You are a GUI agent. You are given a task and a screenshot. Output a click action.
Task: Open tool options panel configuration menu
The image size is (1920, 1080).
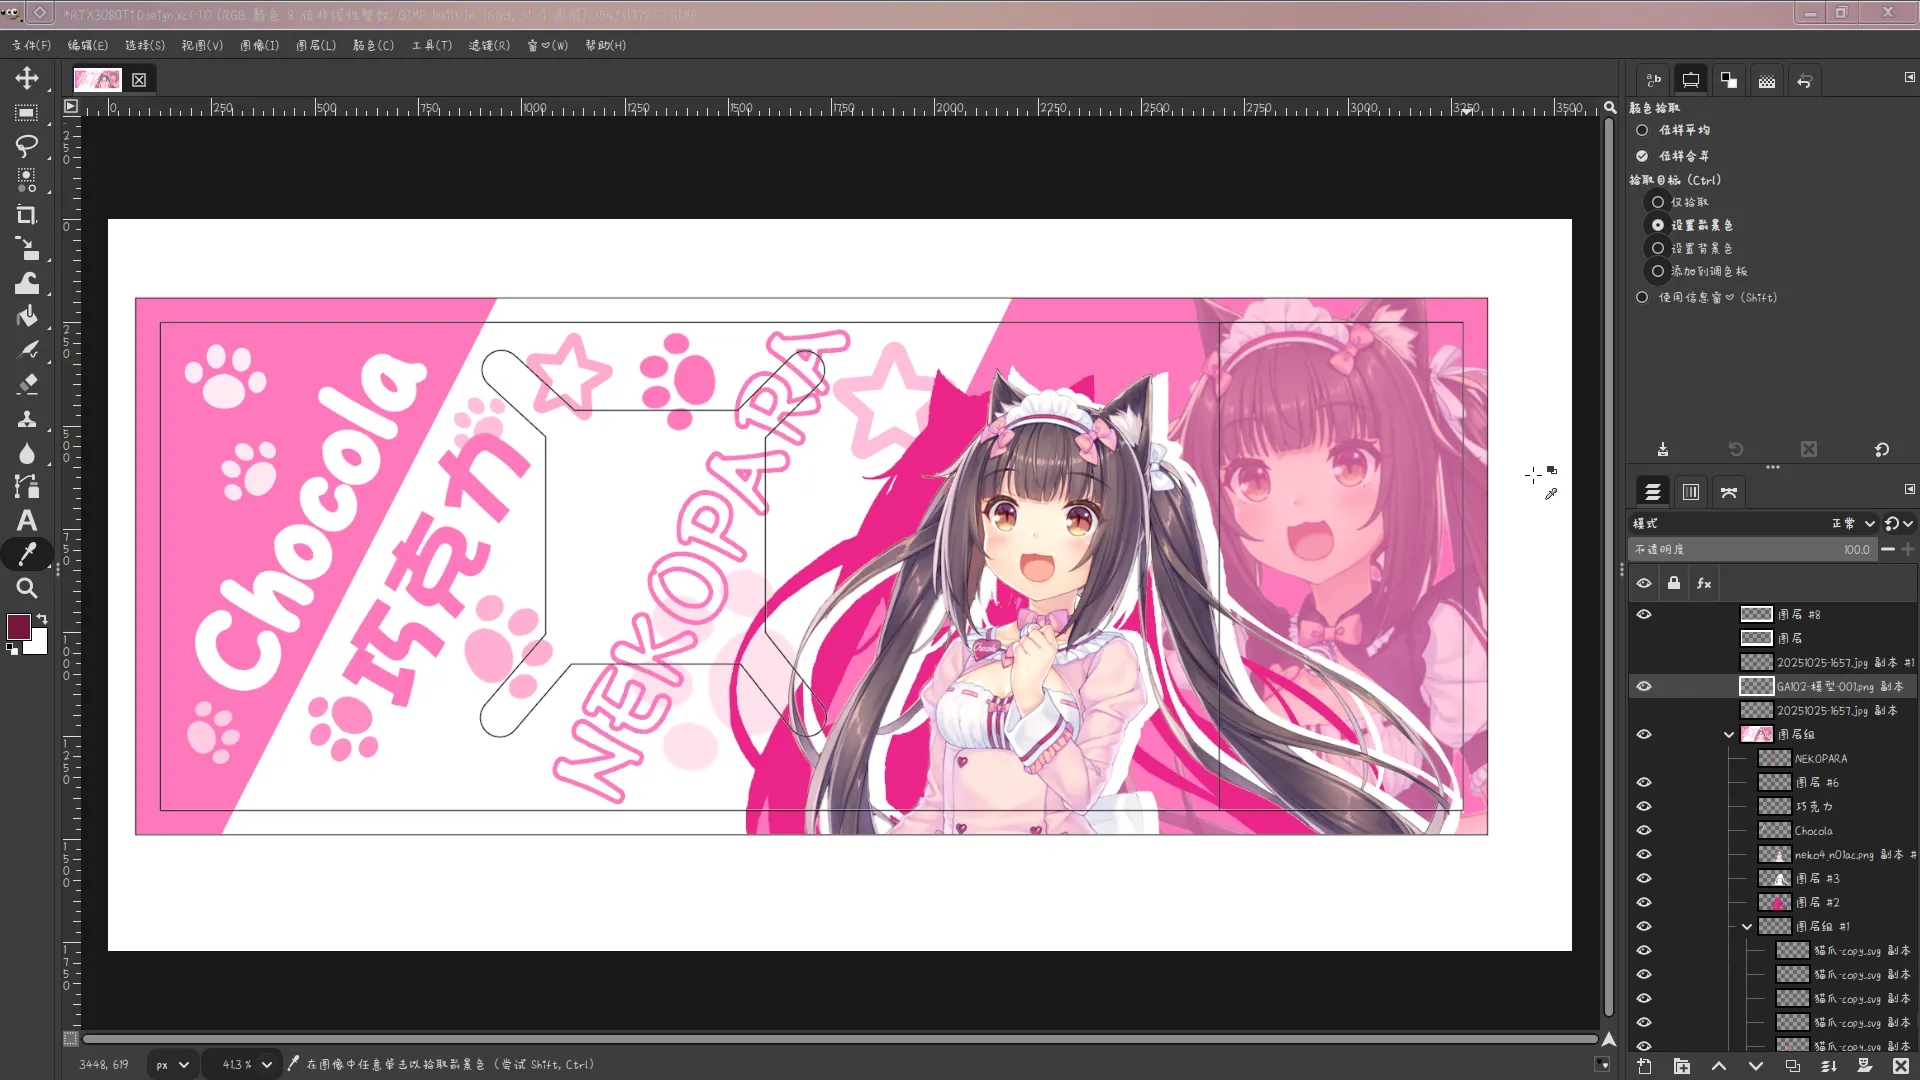tap(1910, 77)
